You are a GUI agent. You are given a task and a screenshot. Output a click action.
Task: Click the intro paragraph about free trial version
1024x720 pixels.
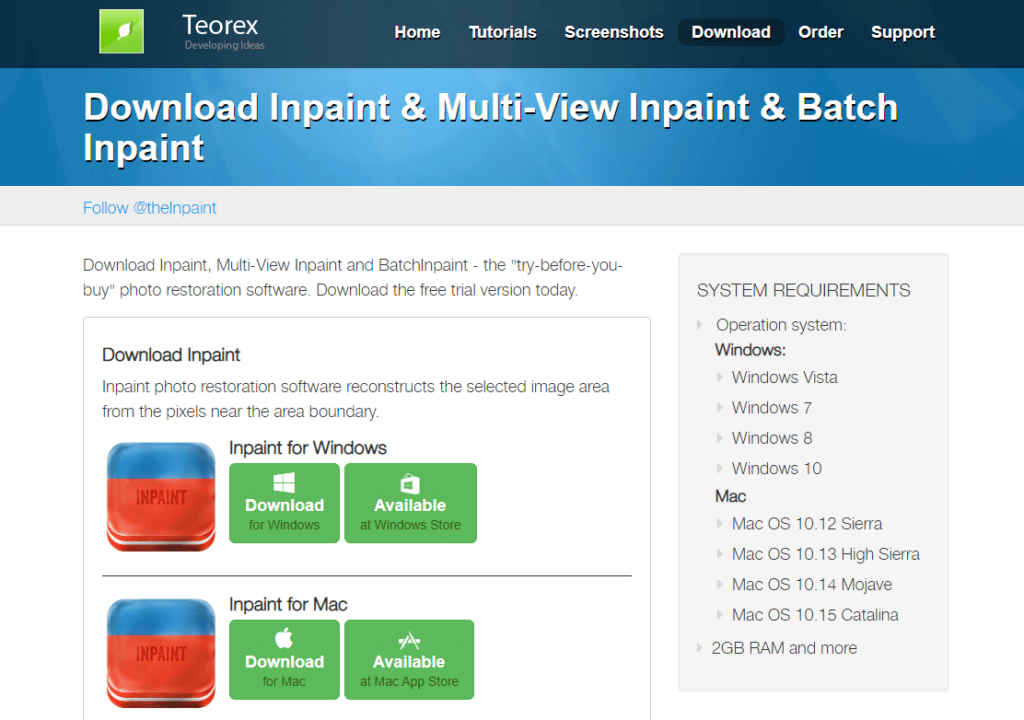tap(353, 278)
